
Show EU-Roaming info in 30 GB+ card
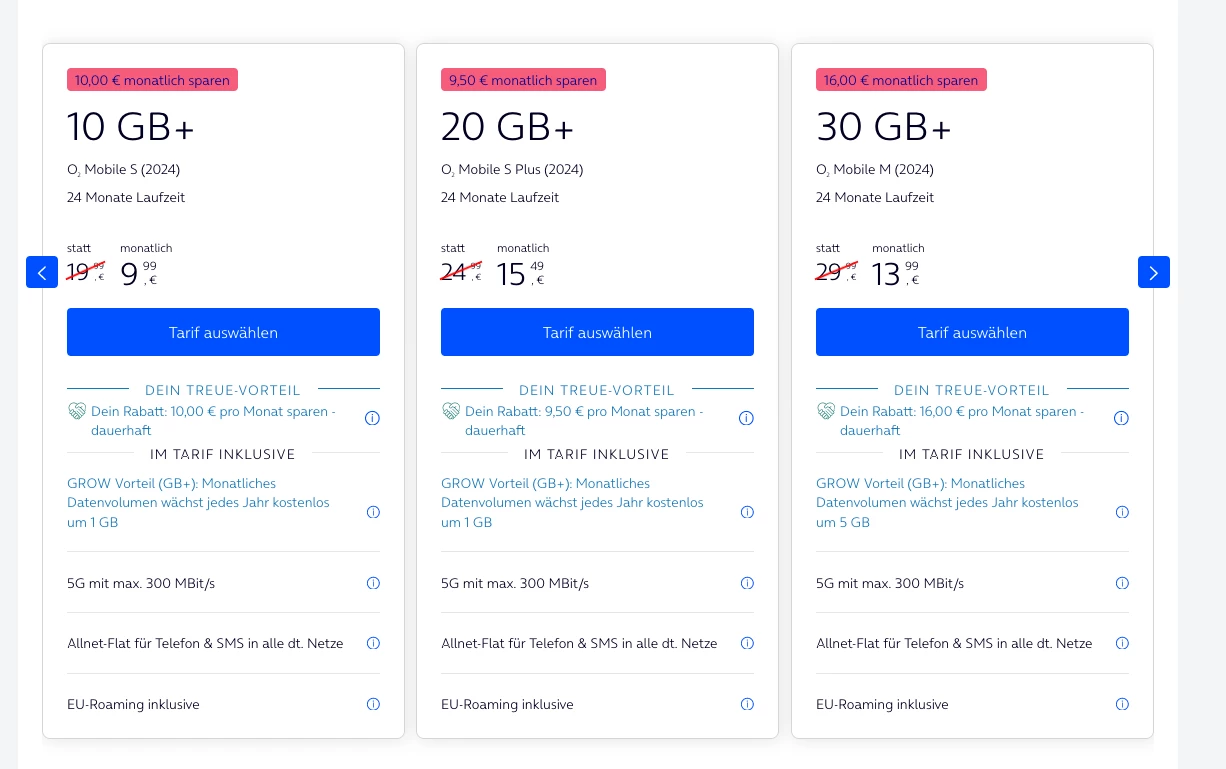1122,704
